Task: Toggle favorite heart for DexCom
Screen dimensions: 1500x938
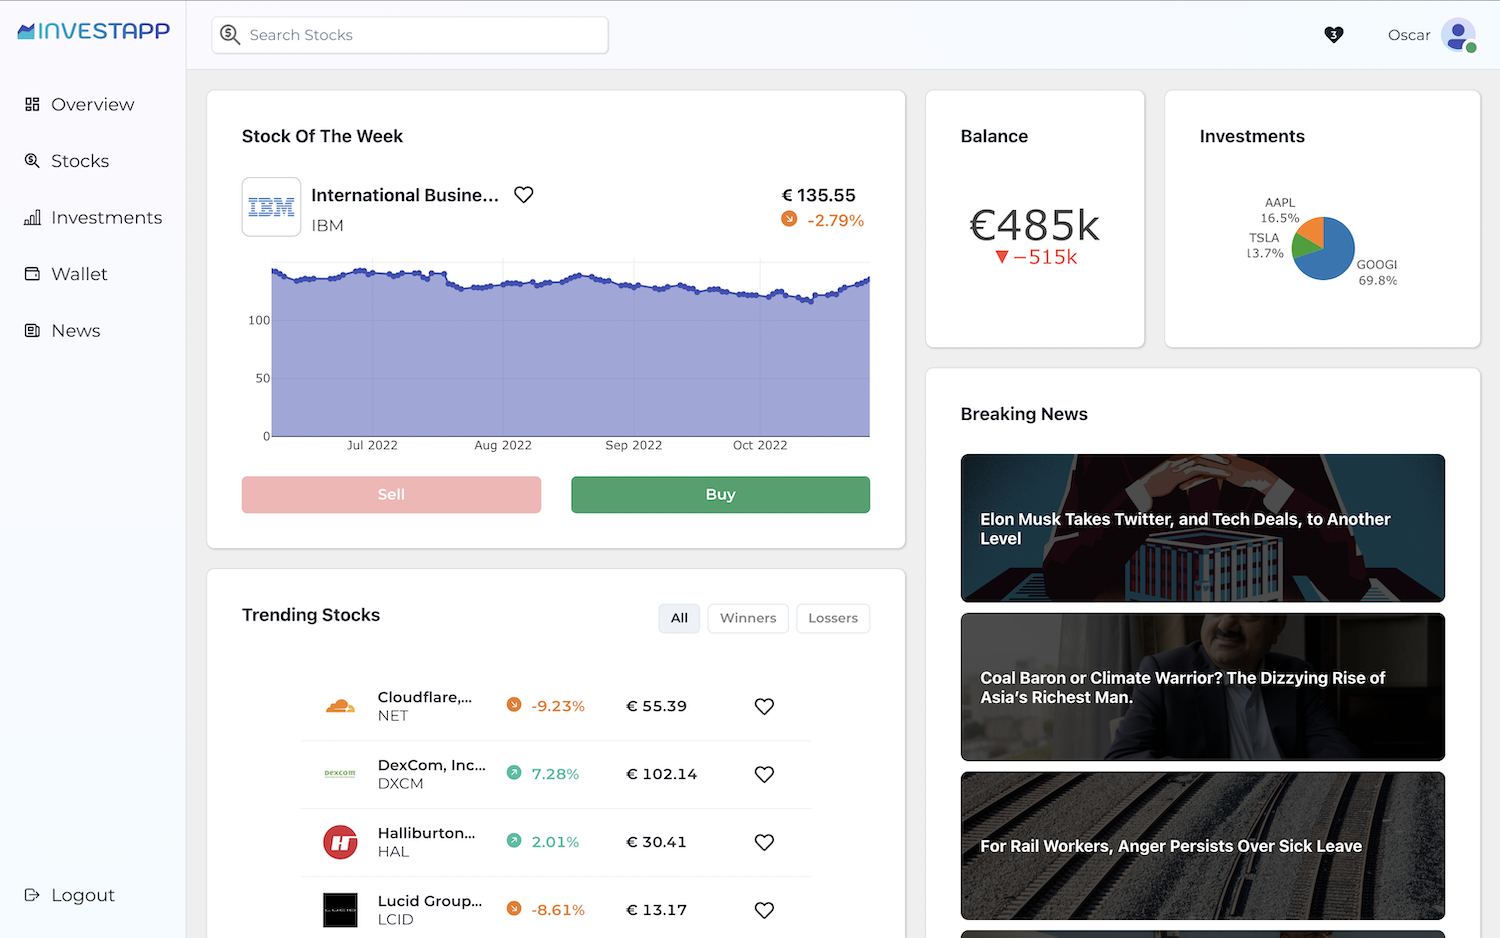Action: click(764, 774)
